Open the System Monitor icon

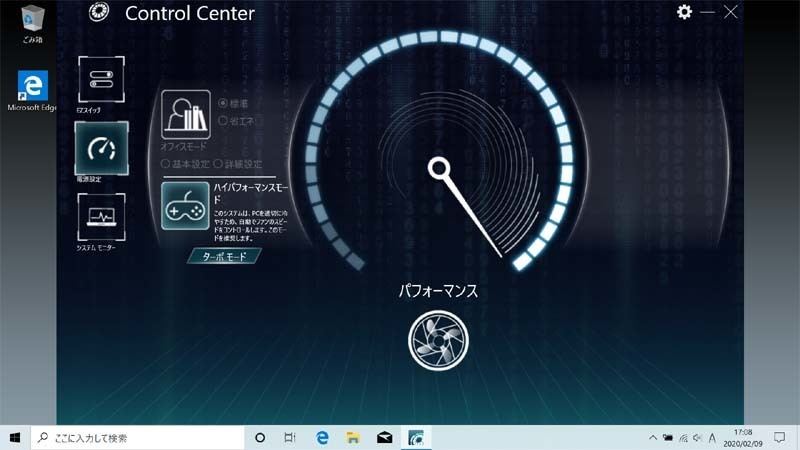(x=101, y=217)
